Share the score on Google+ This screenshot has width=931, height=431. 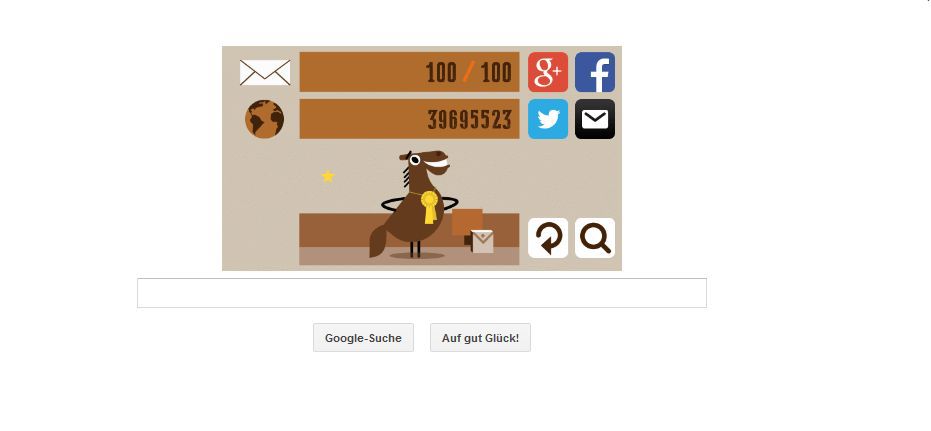[547, 72]
